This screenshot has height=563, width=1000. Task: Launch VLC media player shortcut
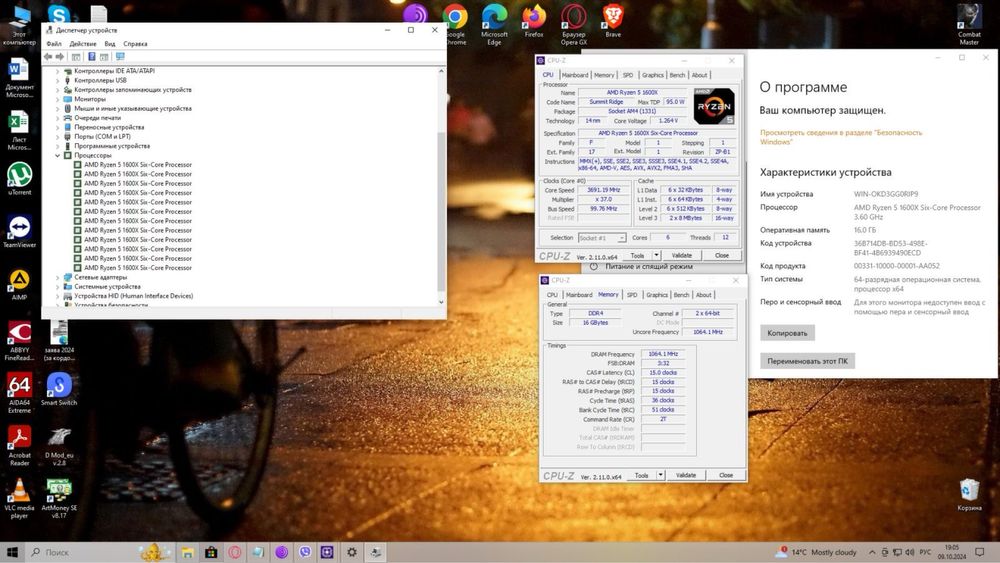click(x=19, y=499)
